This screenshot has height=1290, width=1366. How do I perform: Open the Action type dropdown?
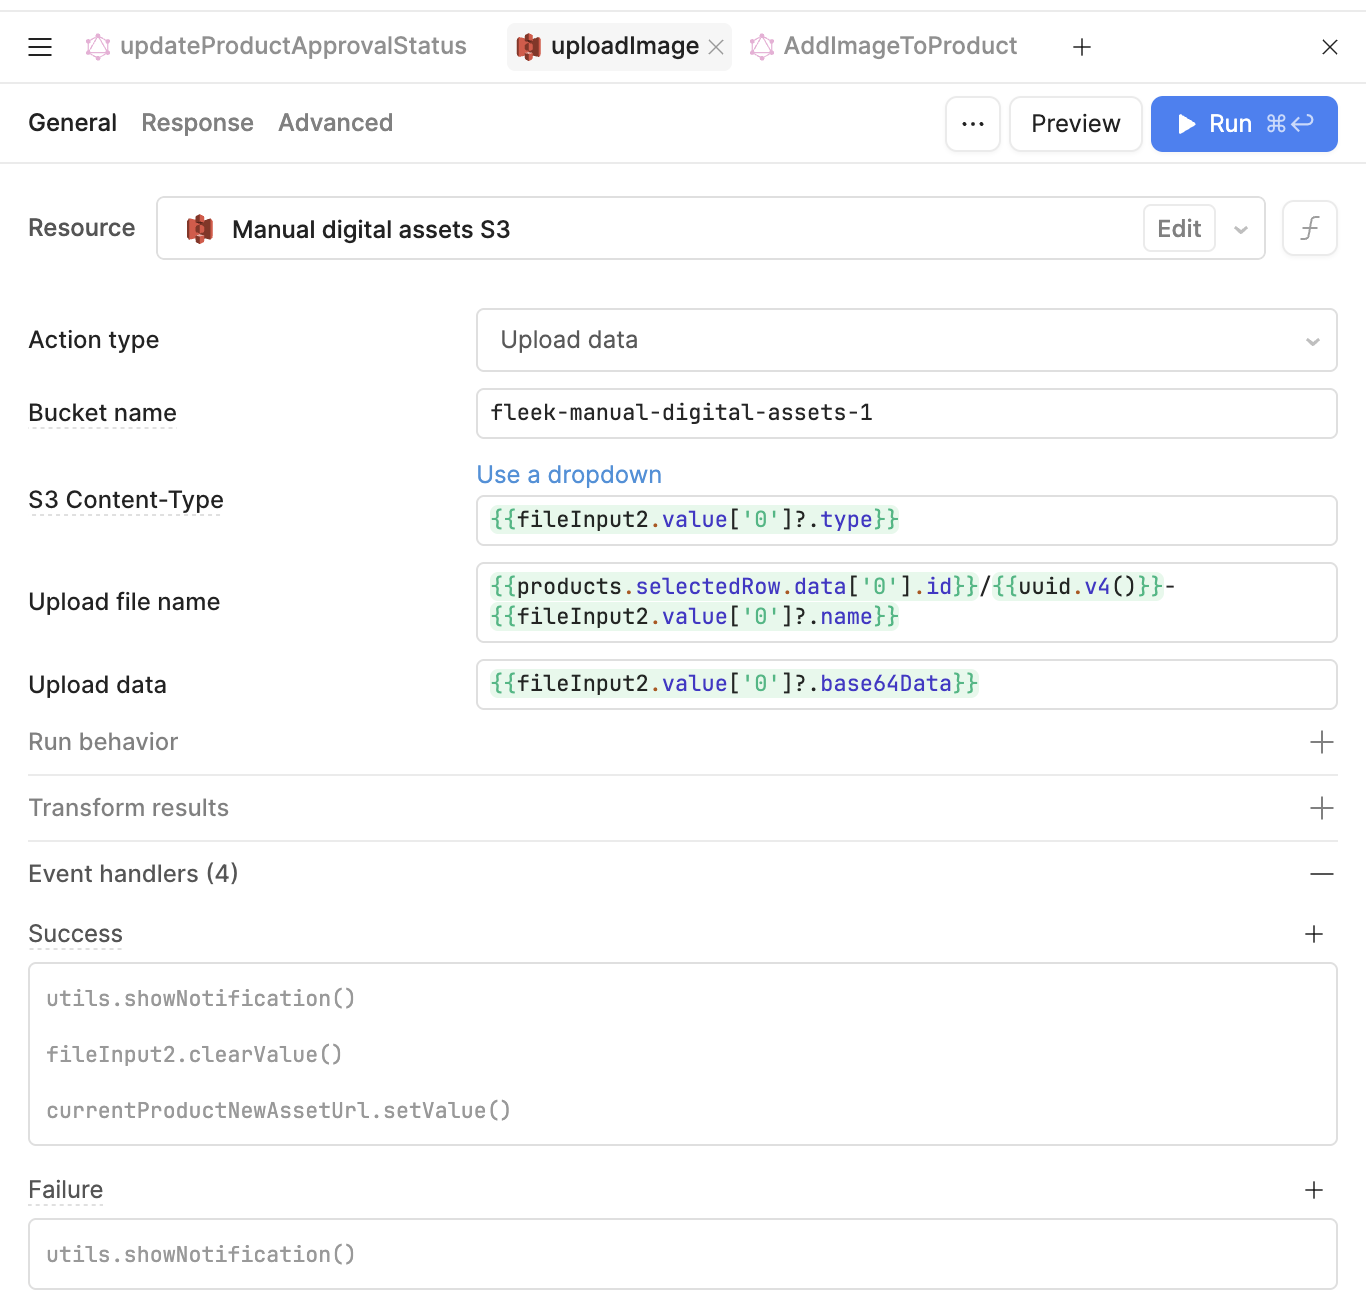pyautogui.click(x=906, y=340)
